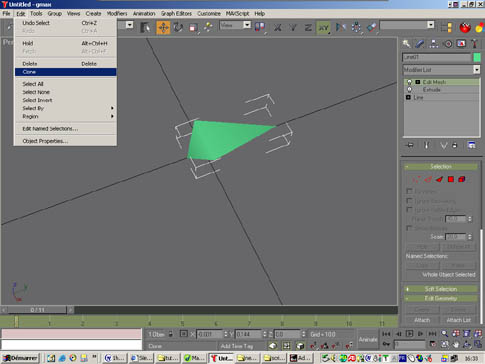Screen dimensions: 485x364
Task: Click the Track View icon left of Material Editor
Action: click(447, 27)
